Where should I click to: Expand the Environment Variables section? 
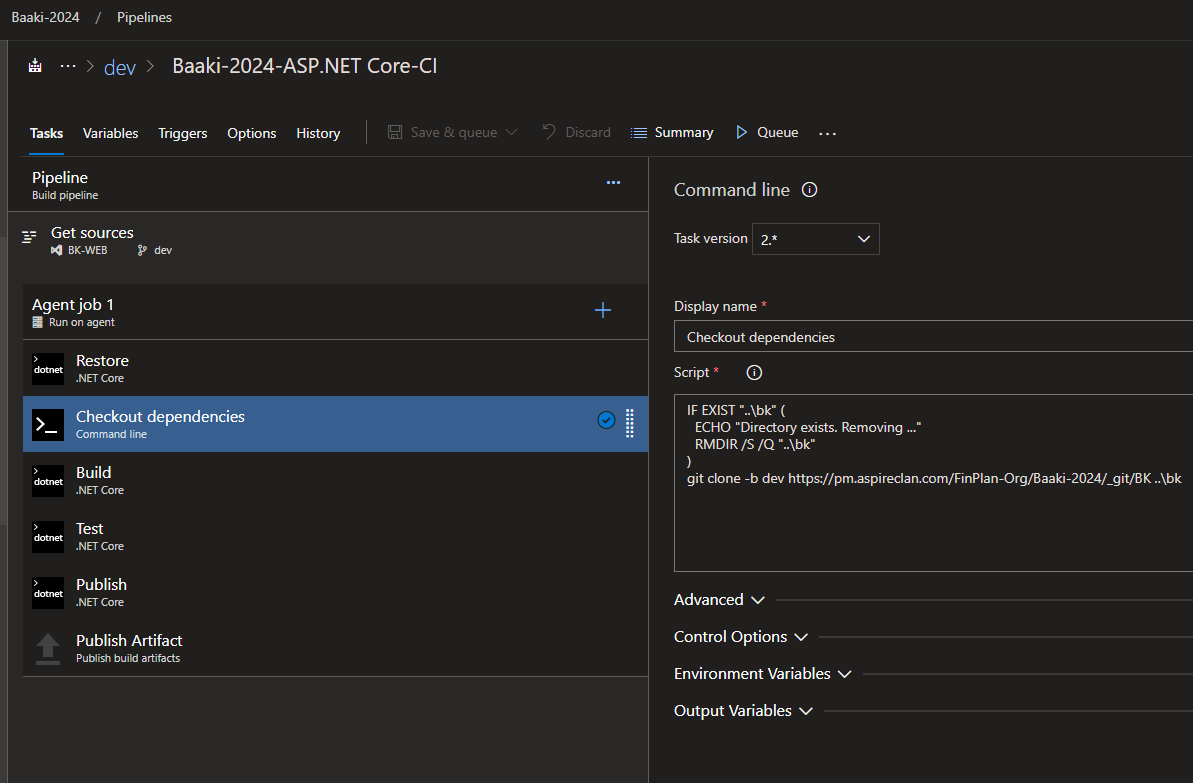(x=762, y=673)
